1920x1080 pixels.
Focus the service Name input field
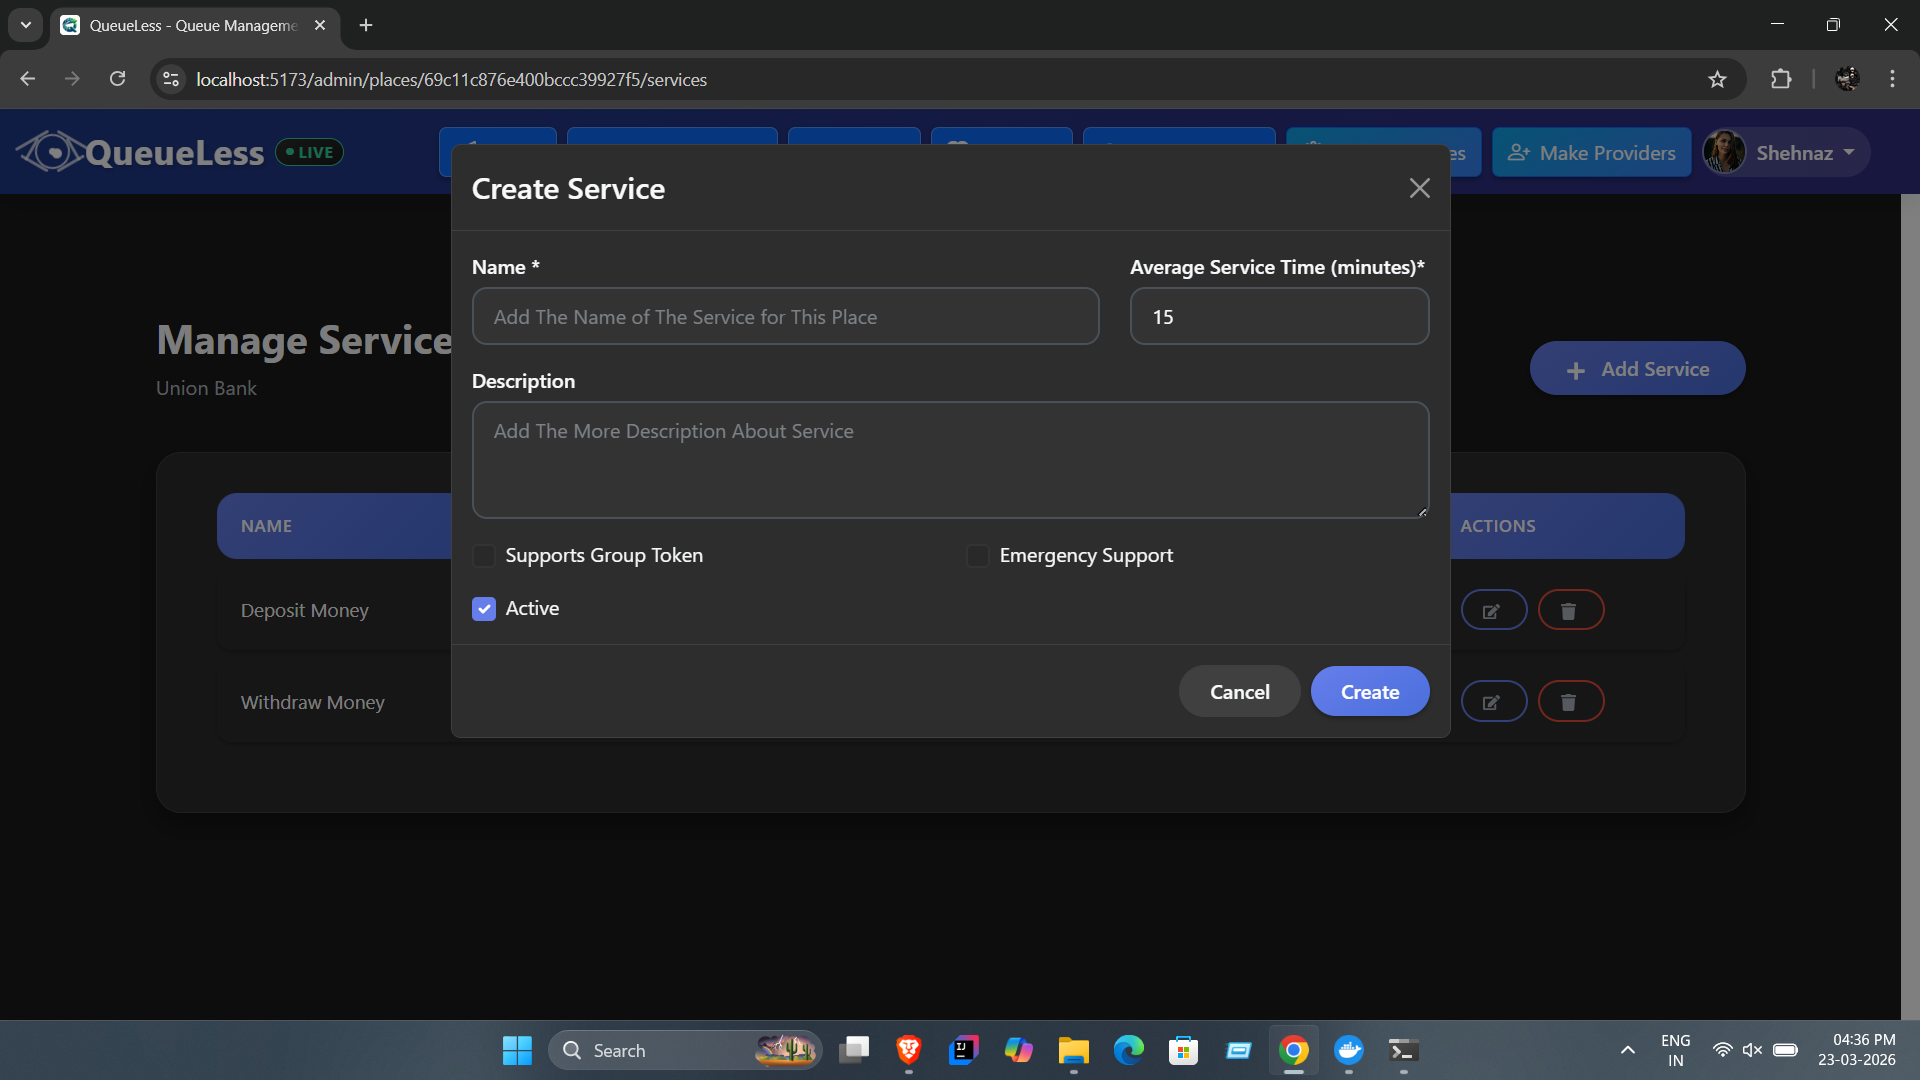[785, 317]
